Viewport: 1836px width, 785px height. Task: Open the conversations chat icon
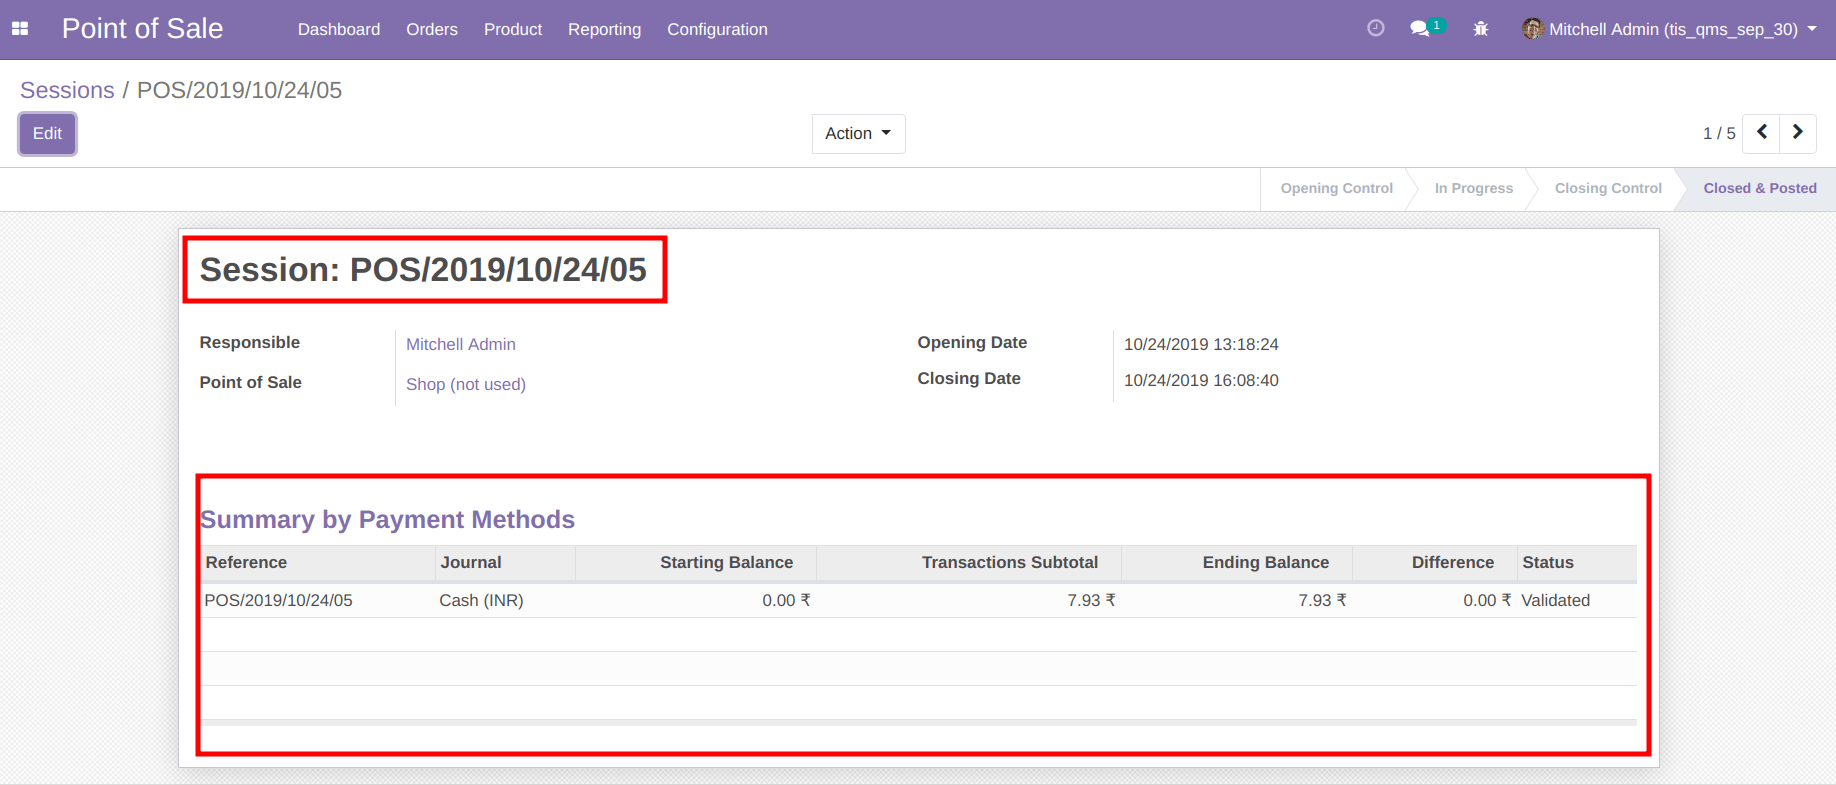(1420, 29)
